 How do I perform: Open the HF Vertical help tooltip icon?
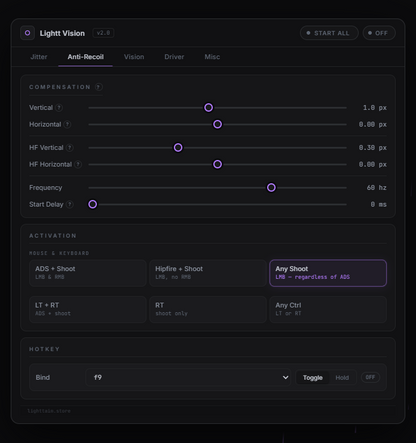[x=70, y=148]
